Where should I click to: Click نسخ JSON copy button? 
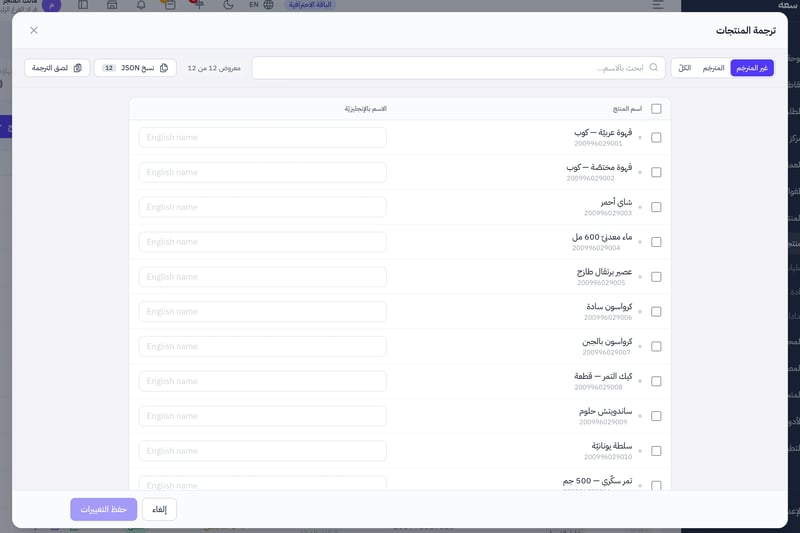135,68
